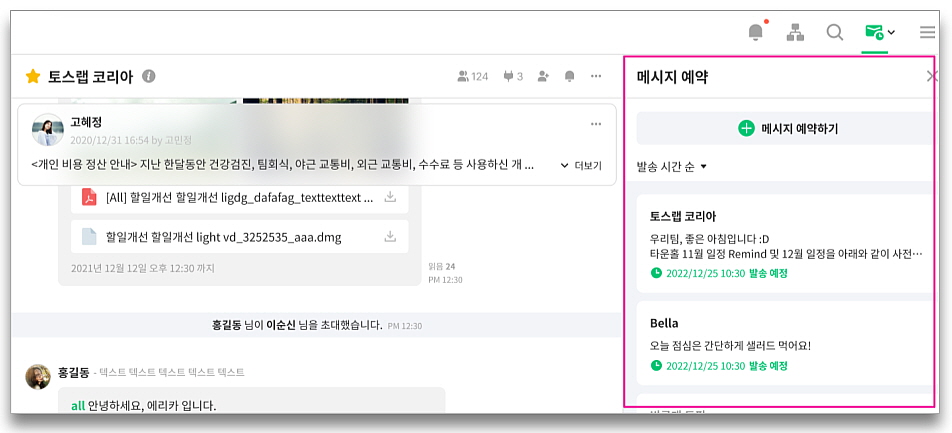Open the organization chart icon
The width and height of the screenshot is (952, 433).
(795, 32)
